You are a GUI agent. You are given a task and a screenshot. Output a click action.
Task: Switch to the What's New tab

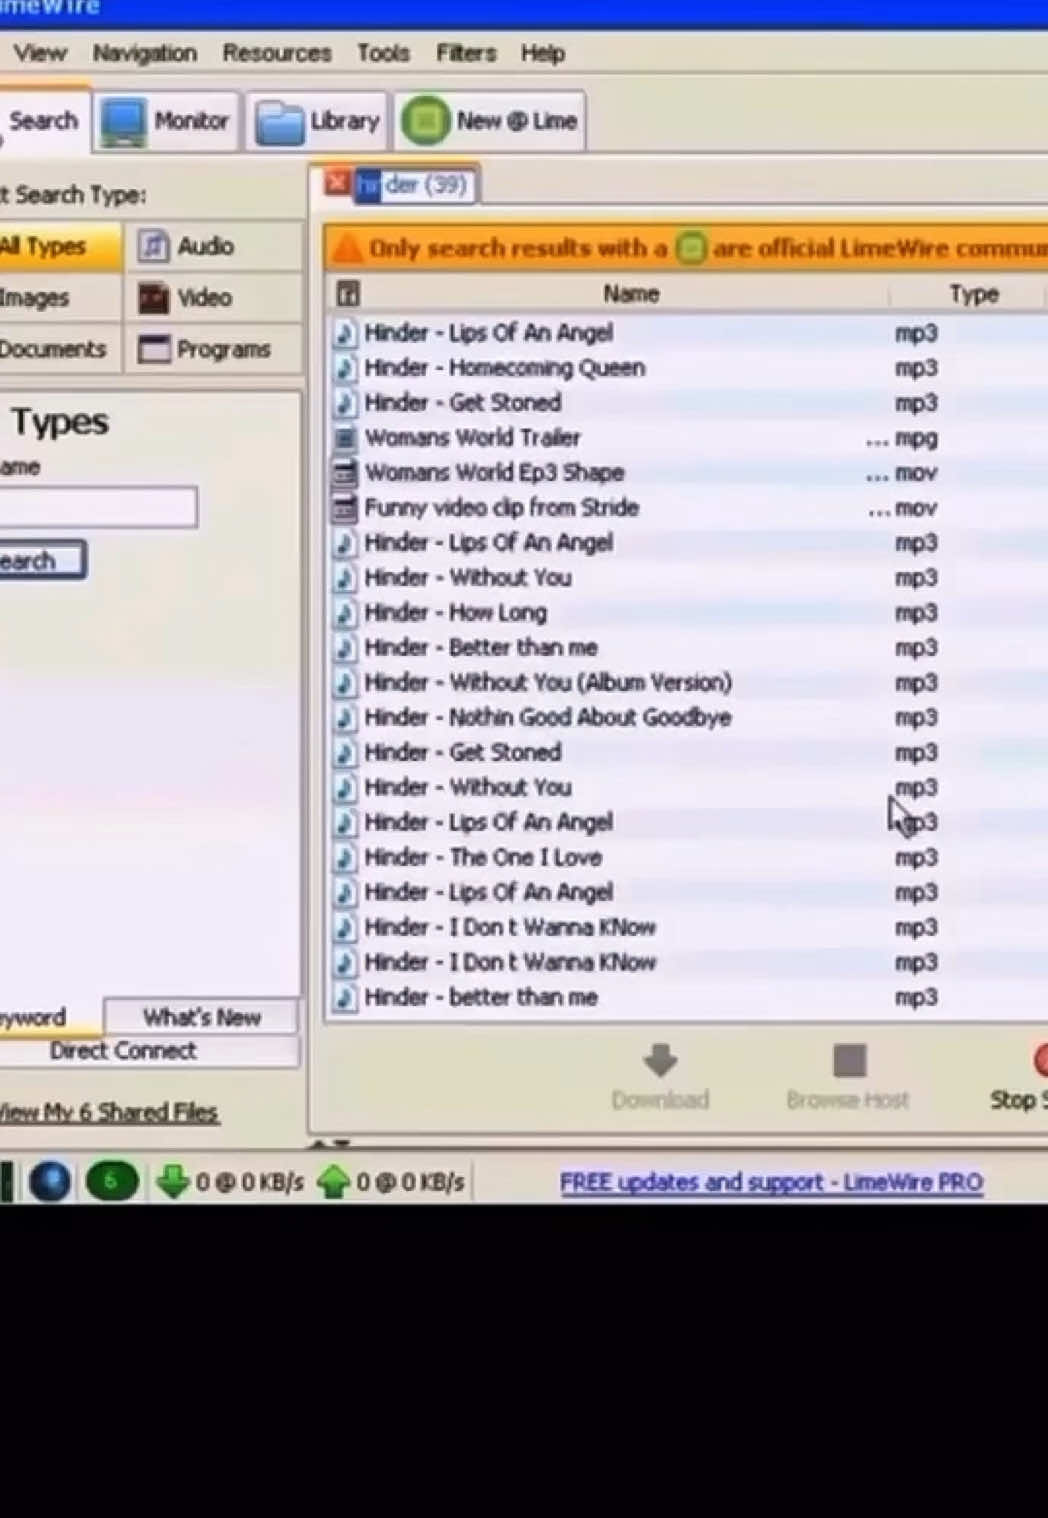click(201, 1017)
